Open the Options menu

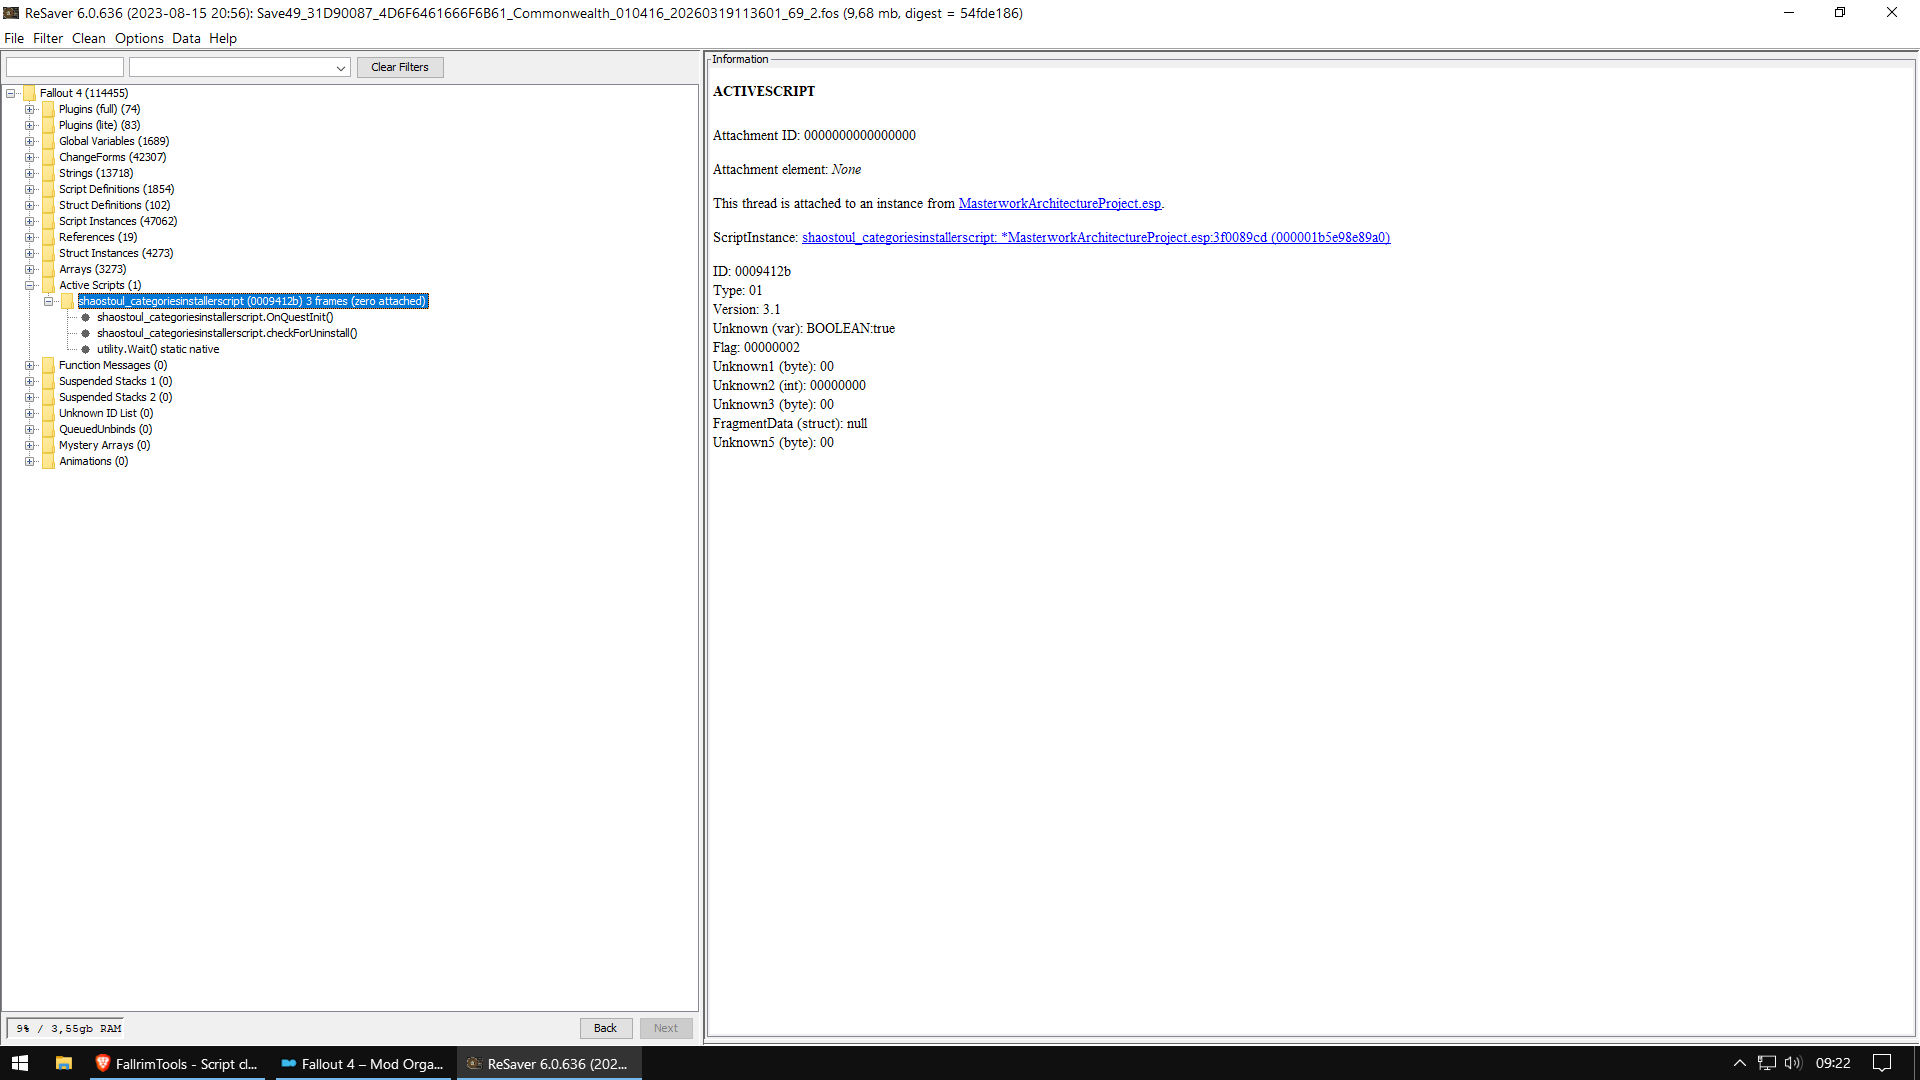tap(139, 38)
